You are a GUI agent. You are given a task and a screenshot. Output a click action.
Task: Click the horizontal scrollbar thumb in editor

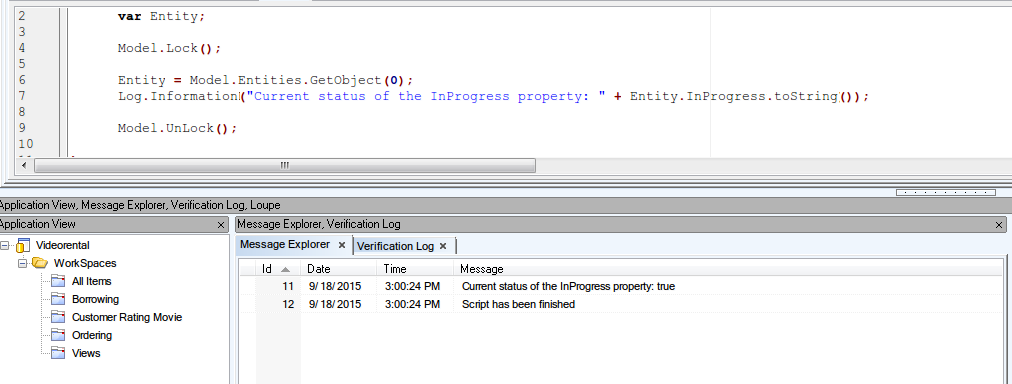(285, 166)
